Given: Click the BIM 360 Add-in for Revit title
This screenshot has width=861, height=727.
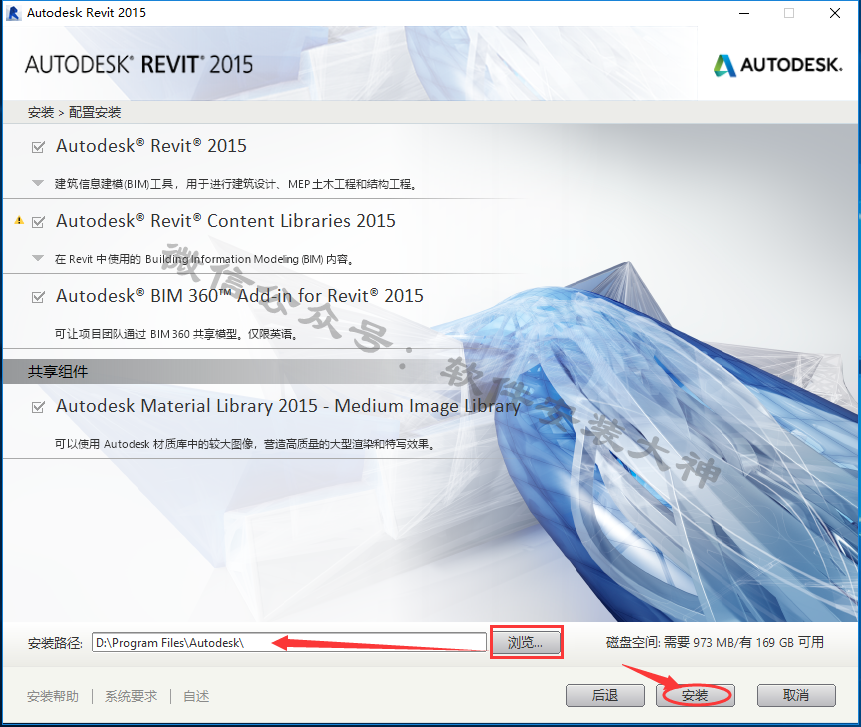Looking at the screenshot, I should (240, 296).
